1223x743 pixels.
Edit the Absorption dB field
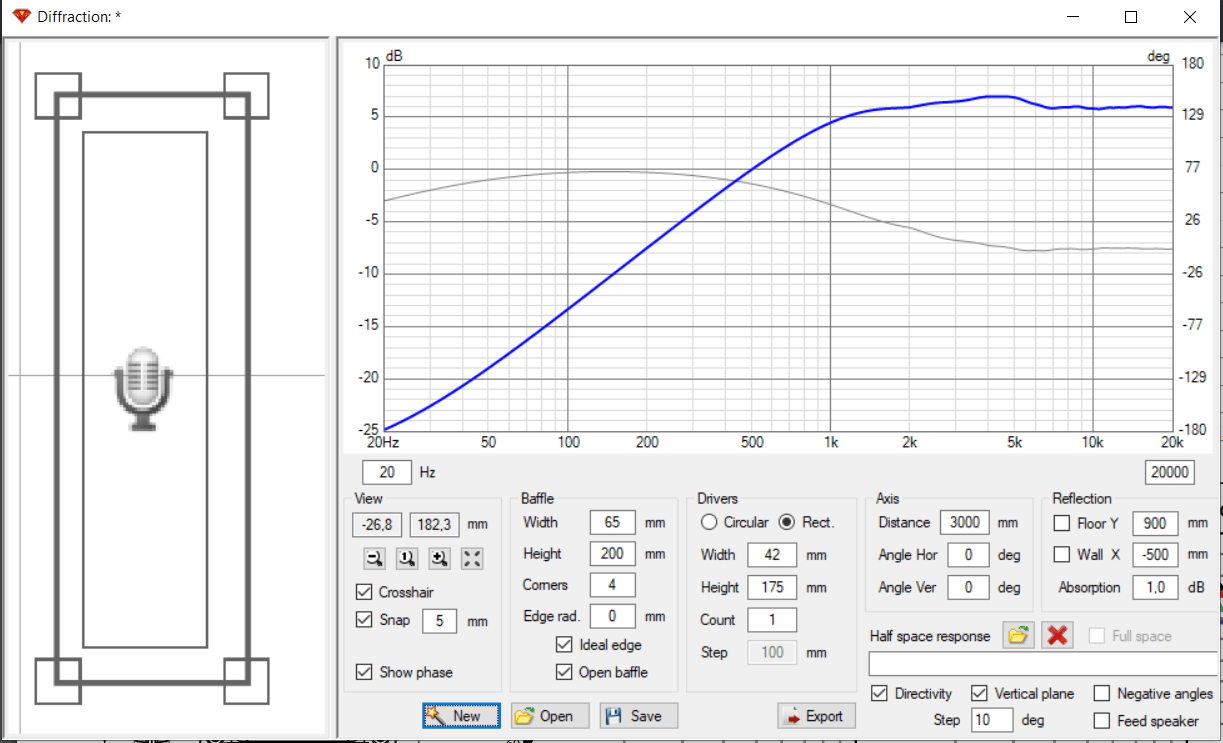tap(1154, 587)
